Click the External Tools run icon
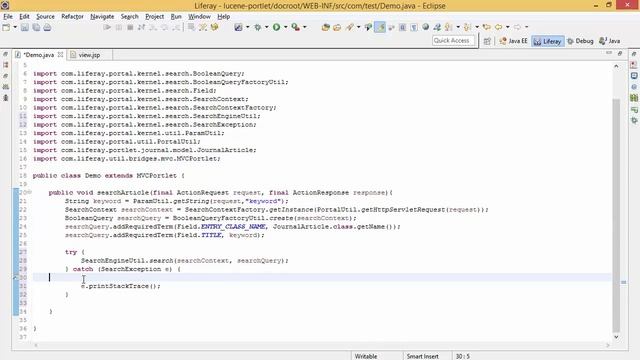This screenshot has height=360, width=640. [296, 27]
